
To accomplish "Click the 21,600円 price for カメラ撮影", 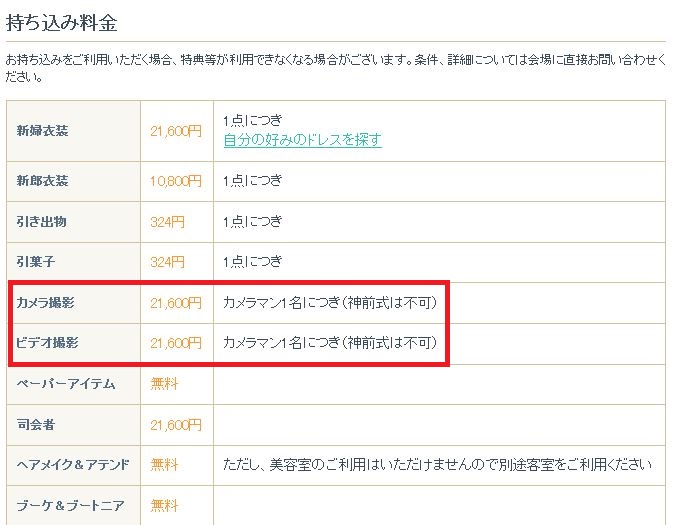I will (176, 302).
